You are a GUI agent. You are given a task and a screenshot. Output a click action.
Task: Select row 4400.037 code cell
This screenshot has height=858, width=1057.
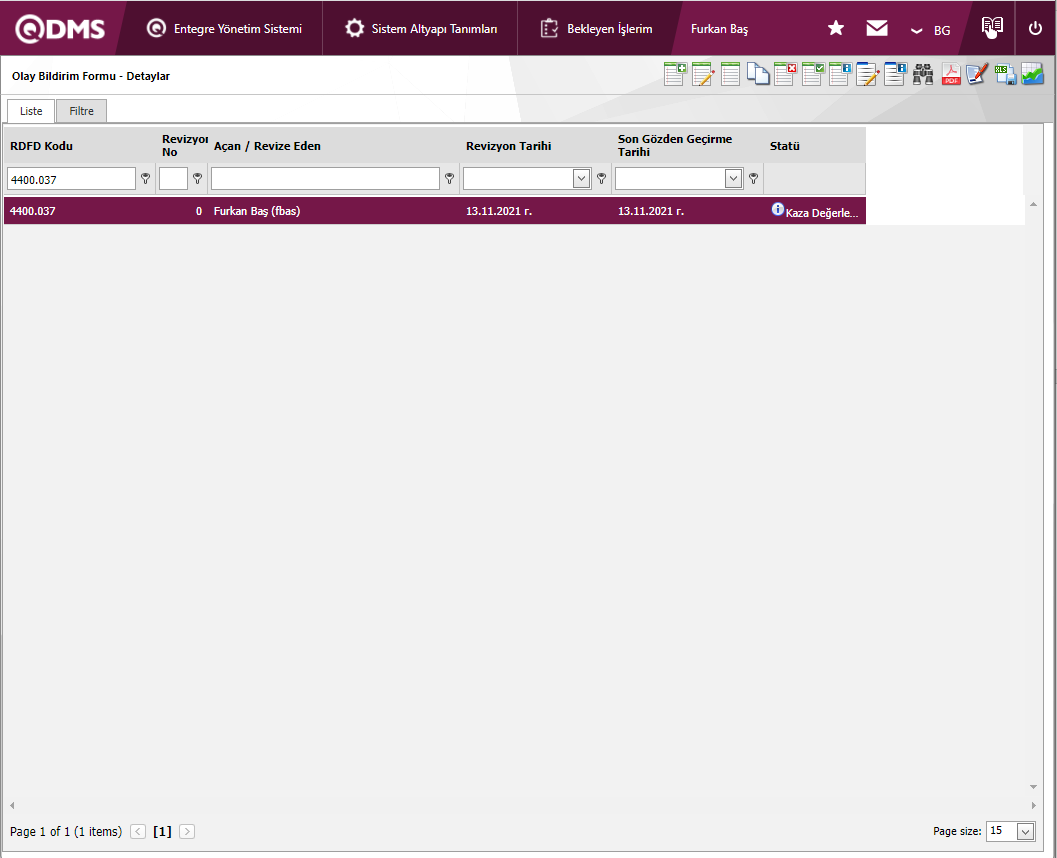pyautogui.click(x=80, y=211)
